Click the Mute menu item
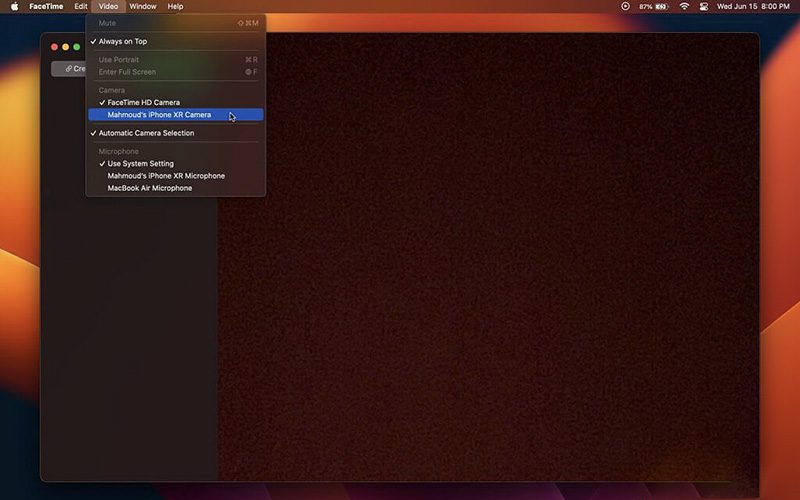The height and width of the screenshot is (500, 800). 176,23
